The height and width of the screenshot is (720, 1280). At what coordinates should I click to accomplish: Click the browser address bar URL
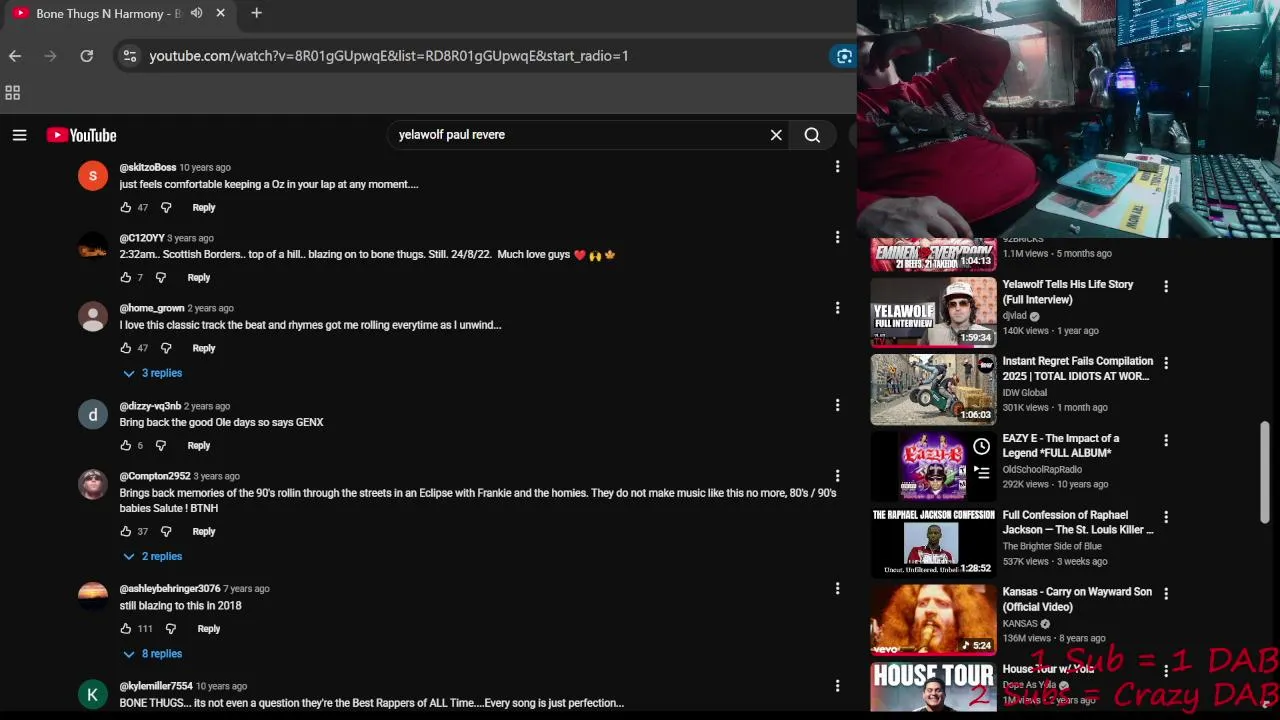[389, 56]
